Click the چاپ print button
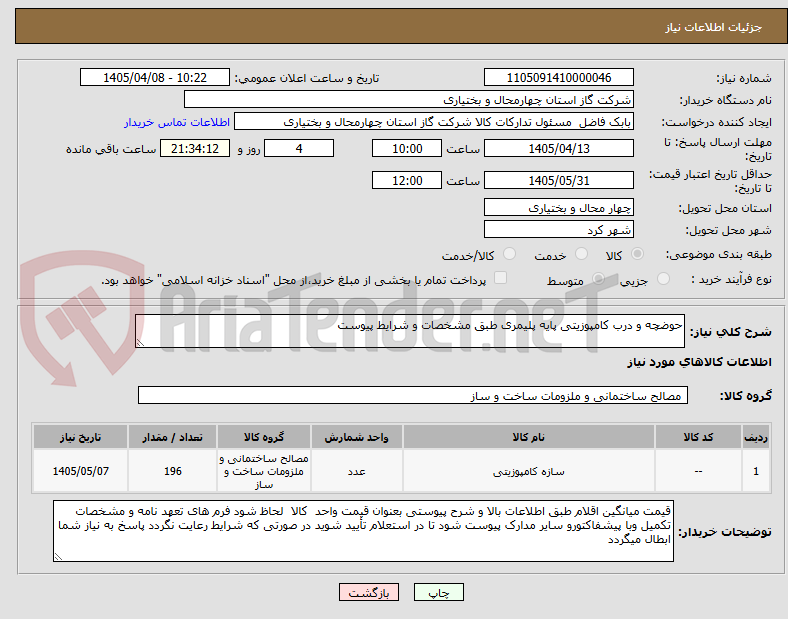 (439, 592)
